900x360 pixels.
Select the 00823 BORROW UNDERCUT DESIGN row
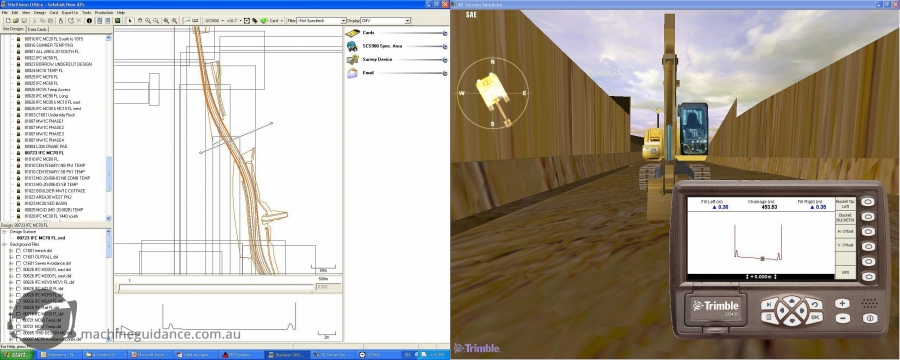58,64
